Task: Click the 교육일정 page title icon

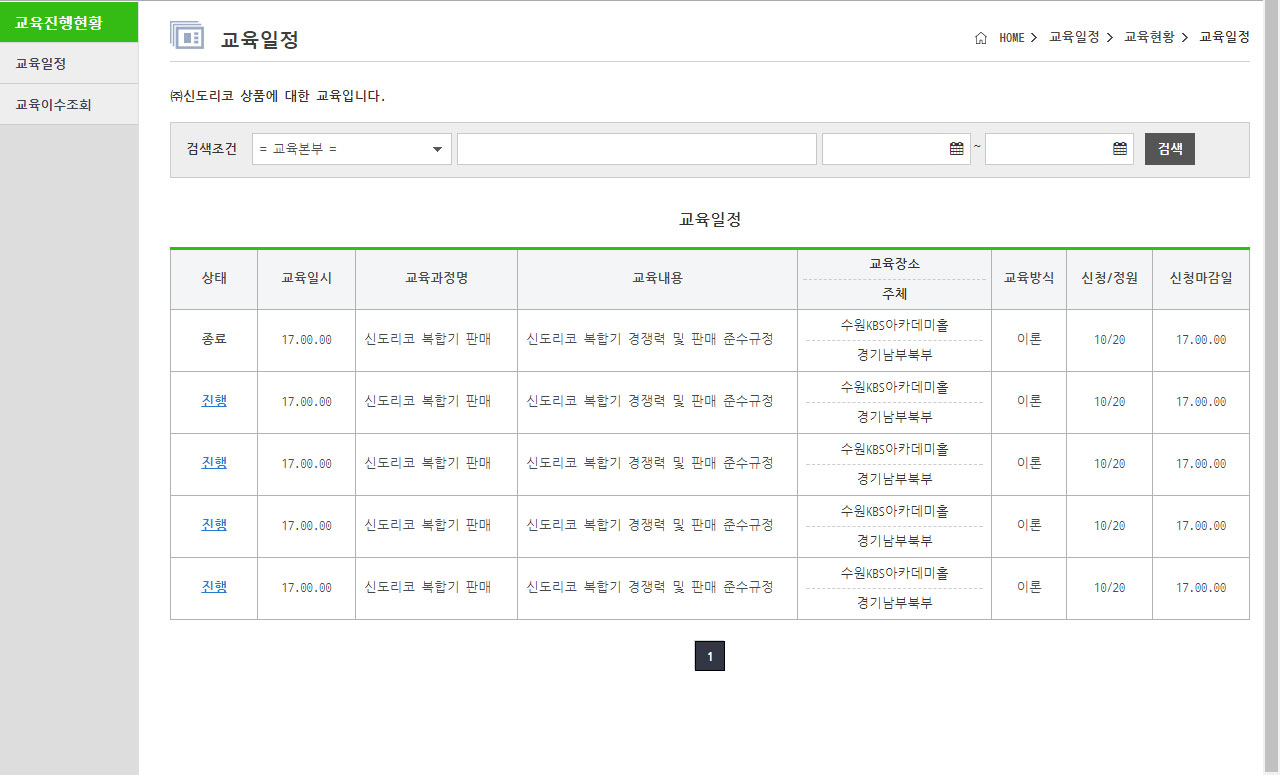Action: [x=187, y=36]
